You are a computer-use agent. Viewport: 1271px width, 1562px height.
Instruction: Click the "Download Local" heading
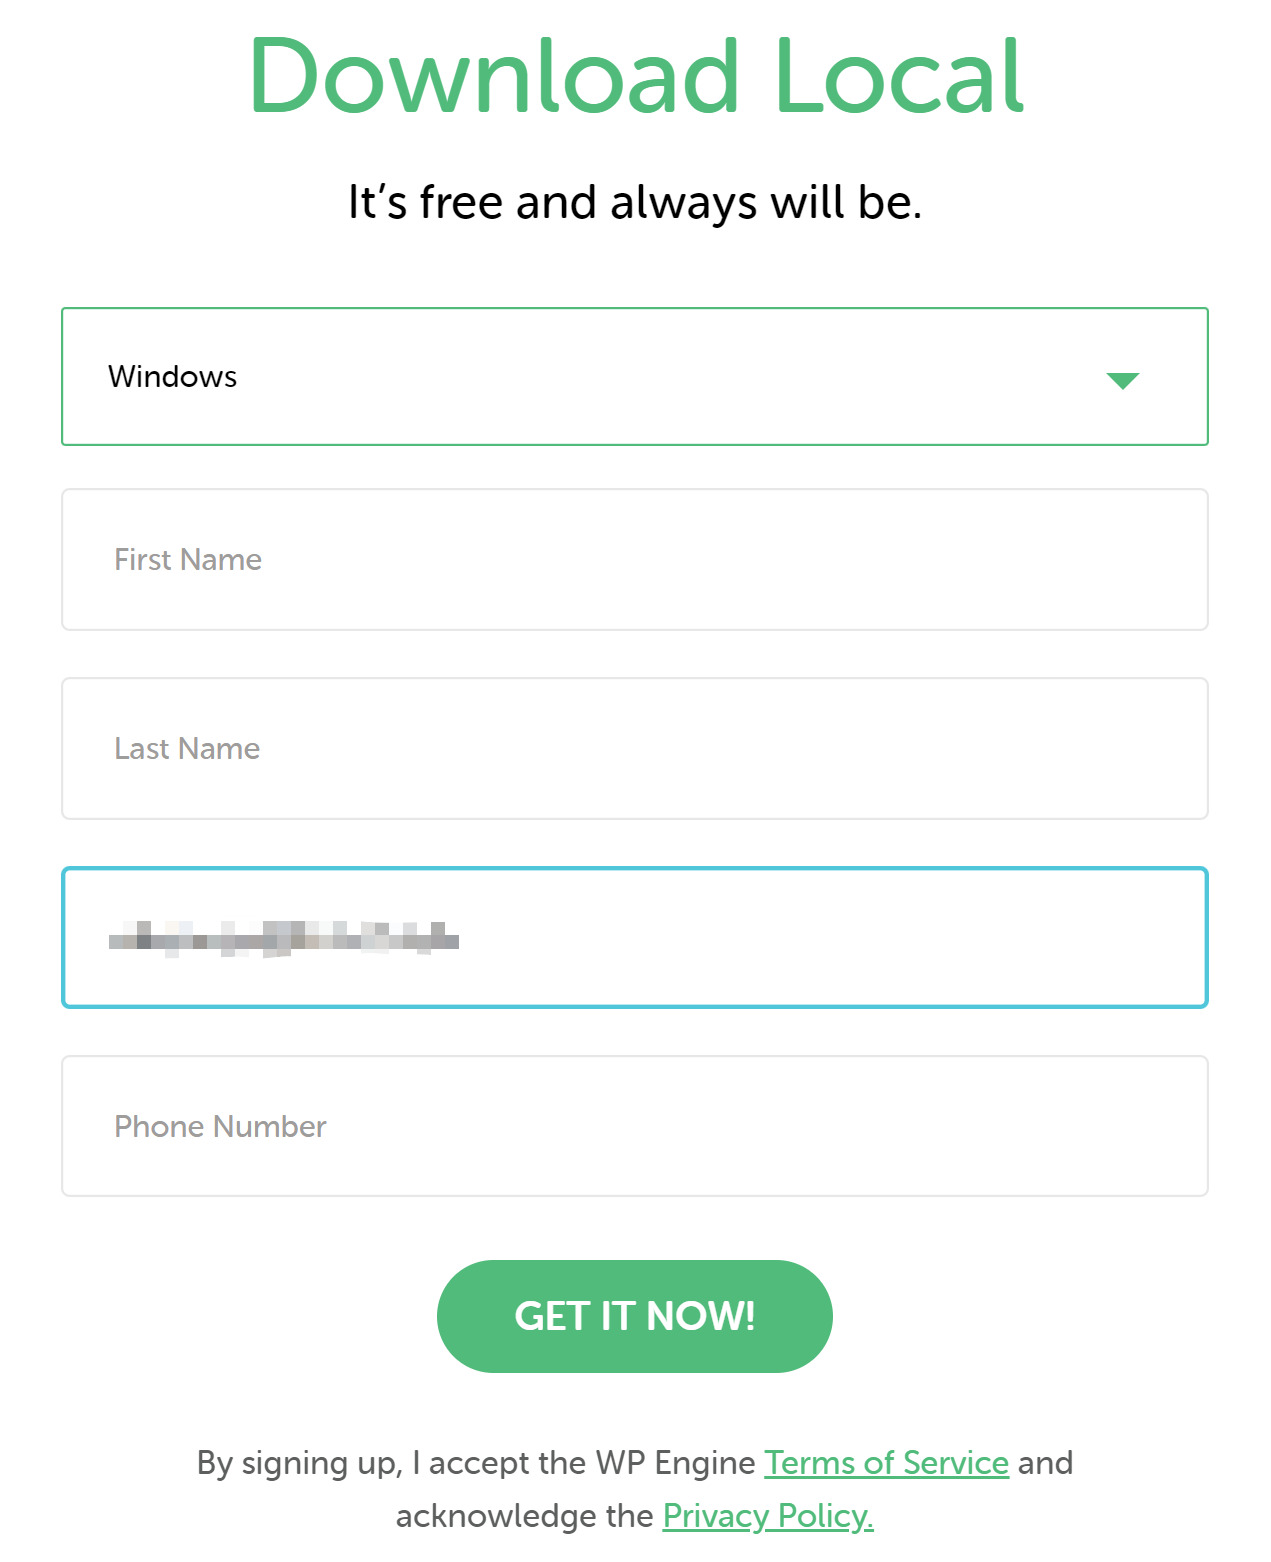[635, 76]
